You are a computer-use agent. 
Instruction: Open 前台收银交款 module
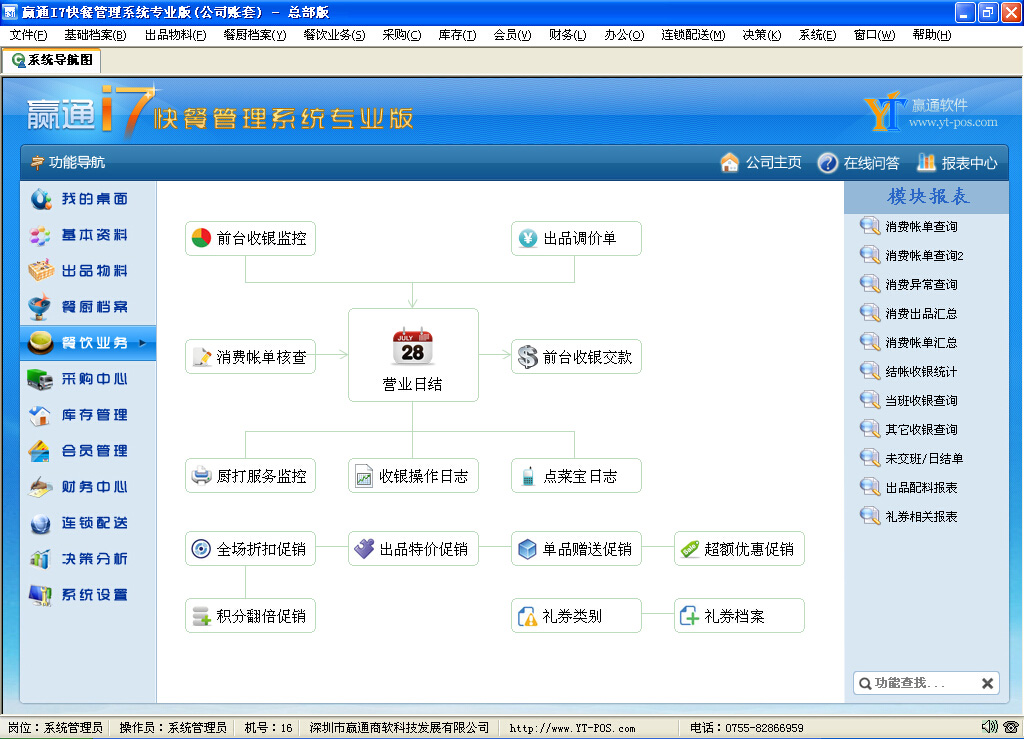point(576,356)
